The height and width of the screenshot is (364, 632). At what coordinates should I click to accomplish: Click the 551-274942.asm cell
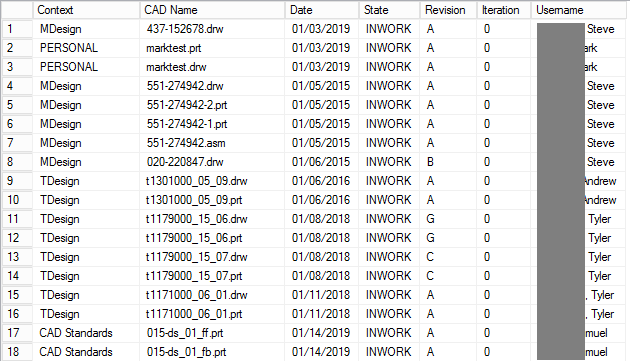212,143
